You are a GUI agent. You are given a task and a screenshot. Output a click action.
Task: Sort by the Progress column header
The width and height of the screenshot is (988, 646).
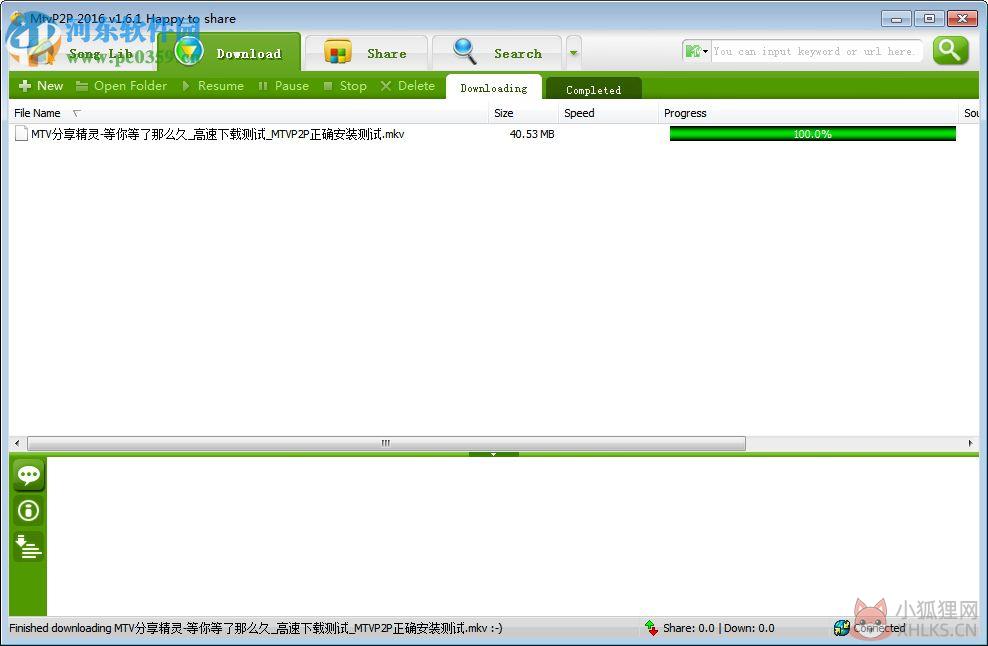click(x=808, y=113)
